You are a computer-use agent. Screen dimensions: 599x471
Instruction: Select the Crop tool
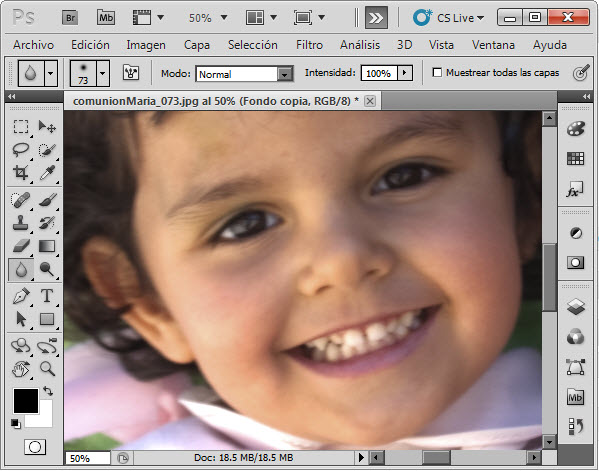(21, 173)
